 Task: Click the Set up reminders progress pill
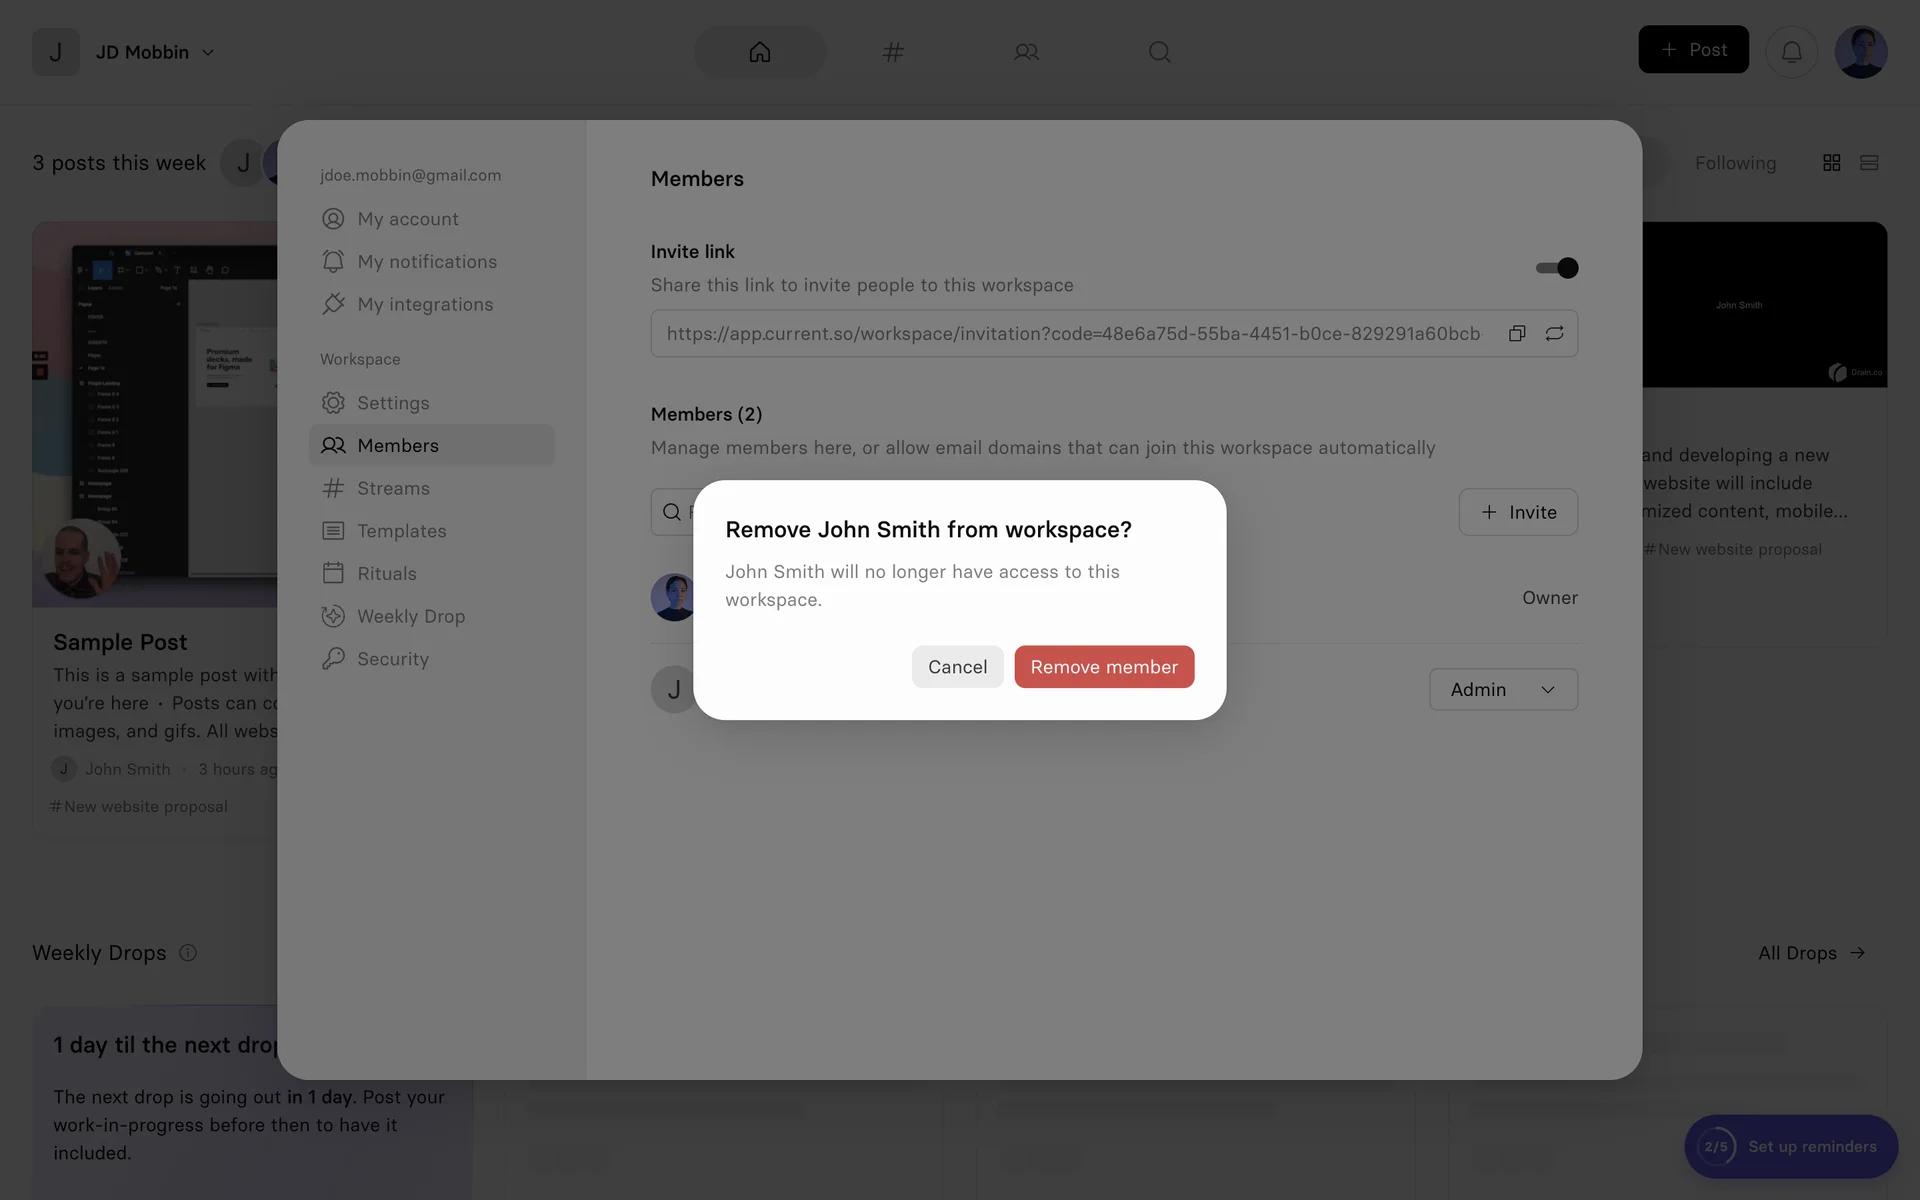pyautogui.click(x=1791, y=1147)
